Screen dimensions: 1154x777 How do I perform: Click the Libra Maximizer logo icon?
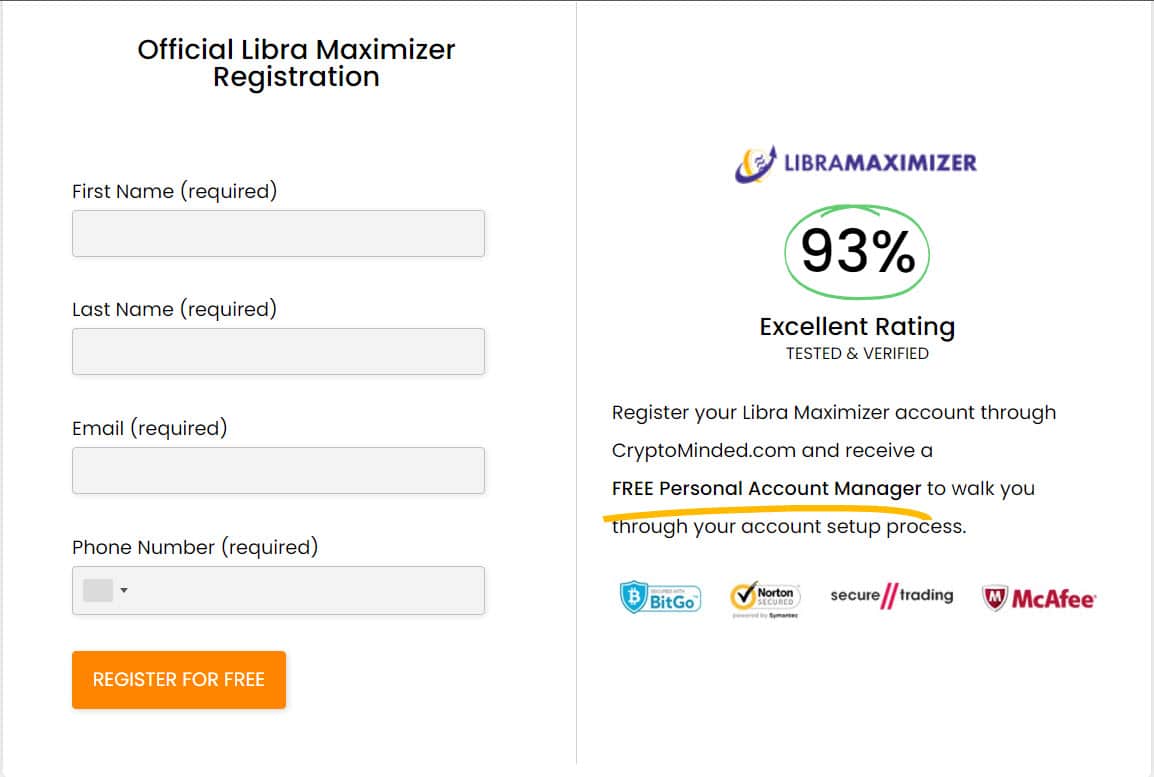pos(756,163)
